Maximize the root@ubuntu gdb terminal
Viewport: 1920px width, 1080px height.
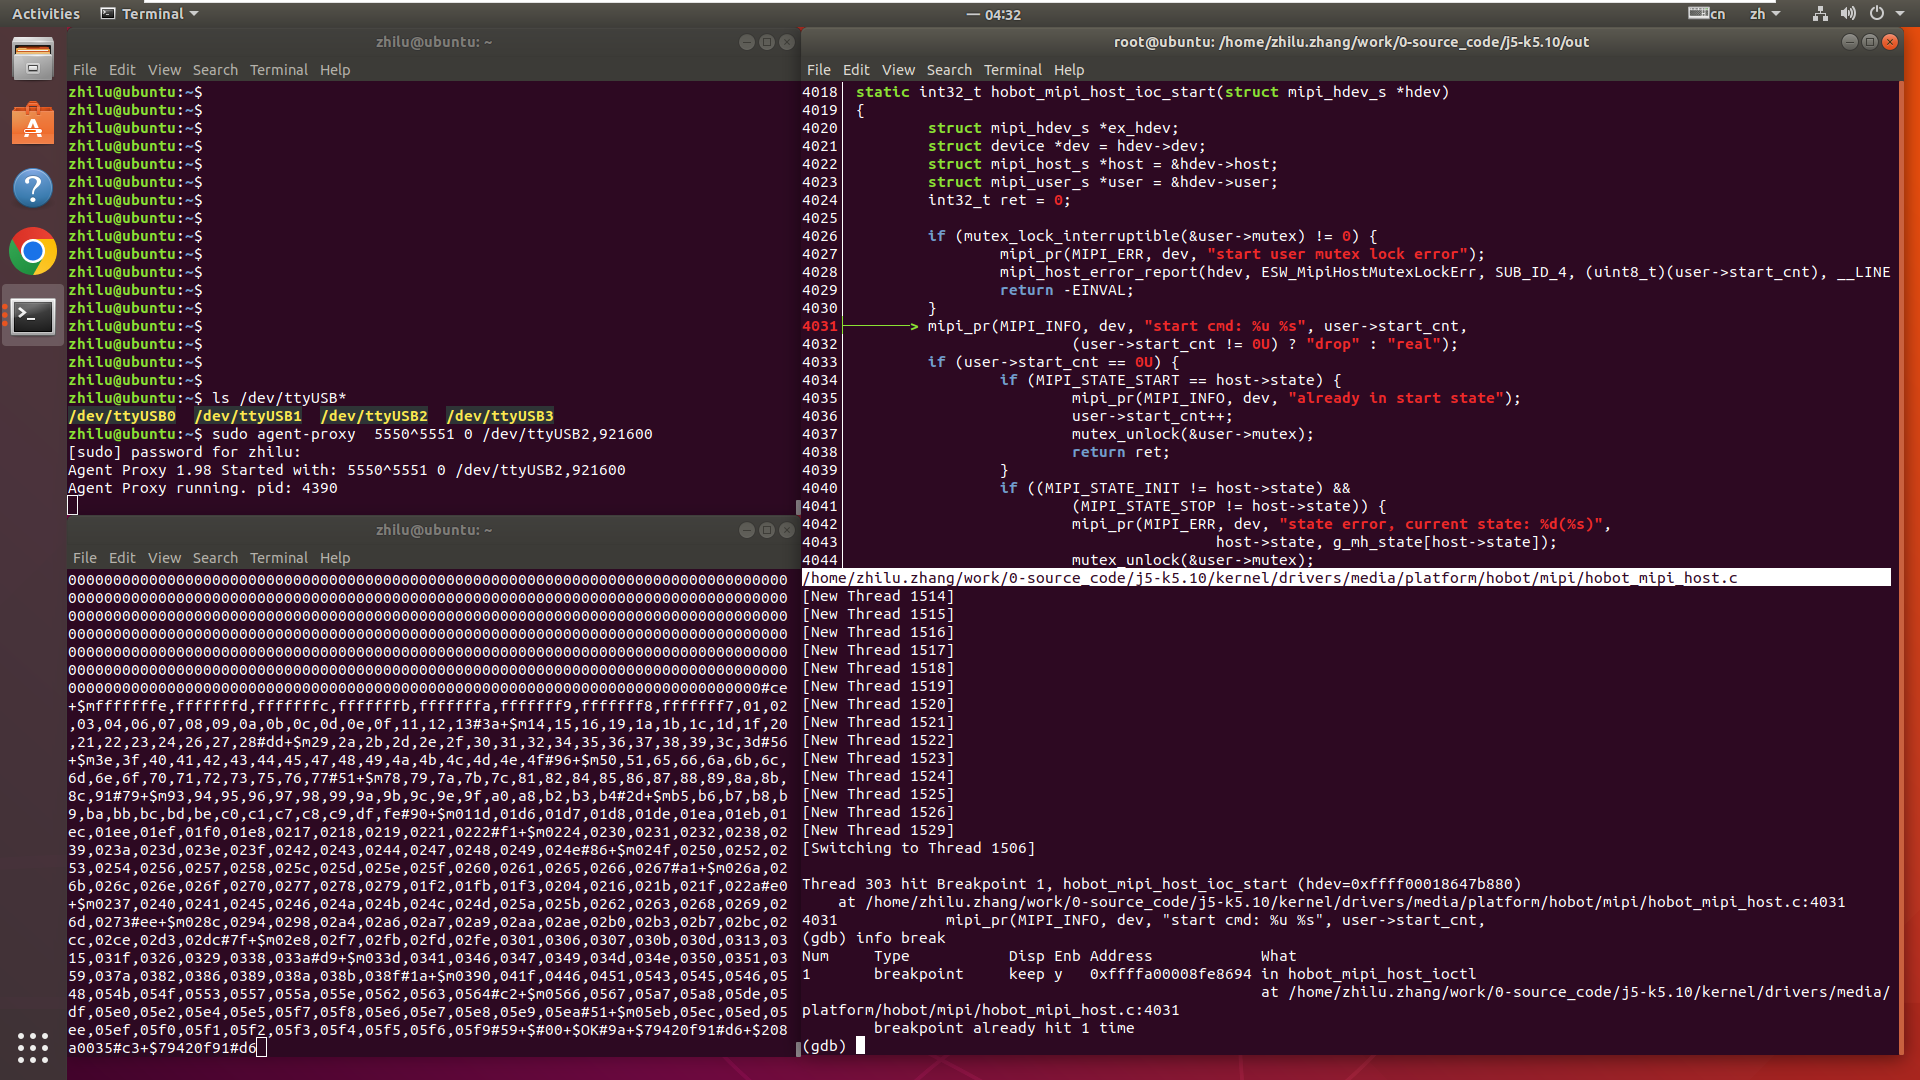1869,42
